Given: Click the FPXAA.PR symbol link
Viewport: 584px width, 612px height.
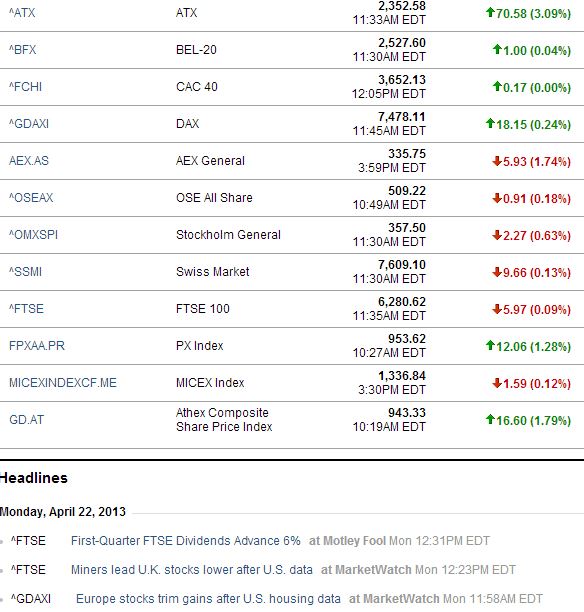Looking at the screenshot, I should click(37, 346).
